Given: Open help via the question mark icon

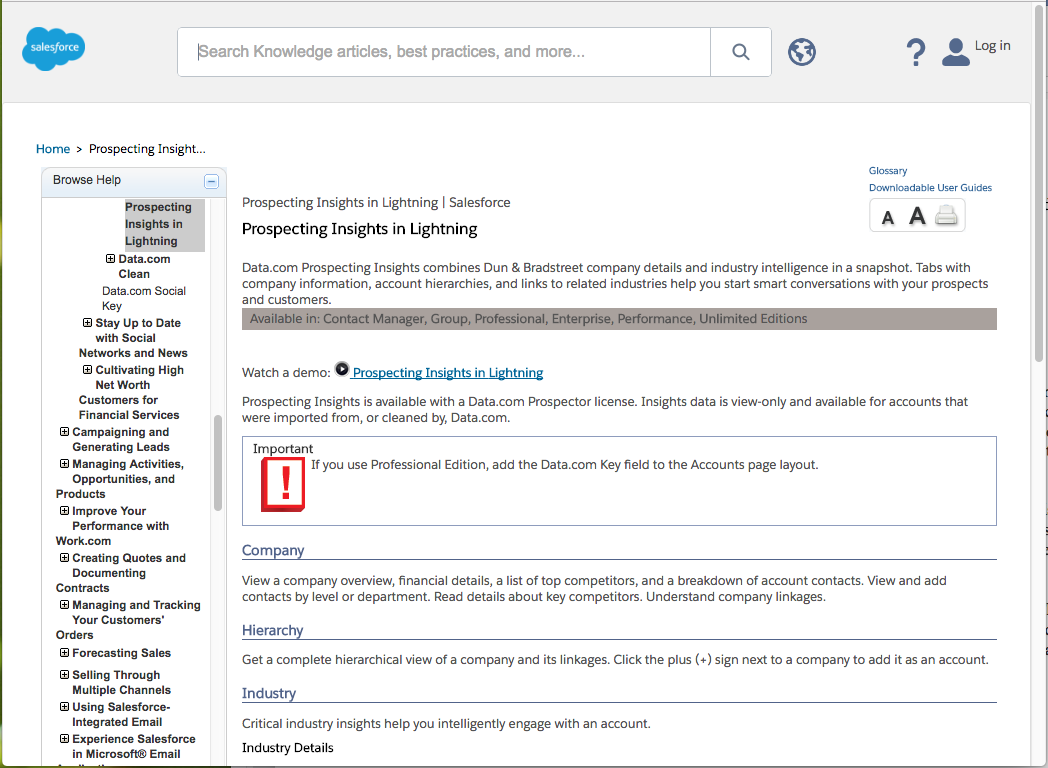Looking at the screenshot, I should pyautogui.click(x=915, y=51).
